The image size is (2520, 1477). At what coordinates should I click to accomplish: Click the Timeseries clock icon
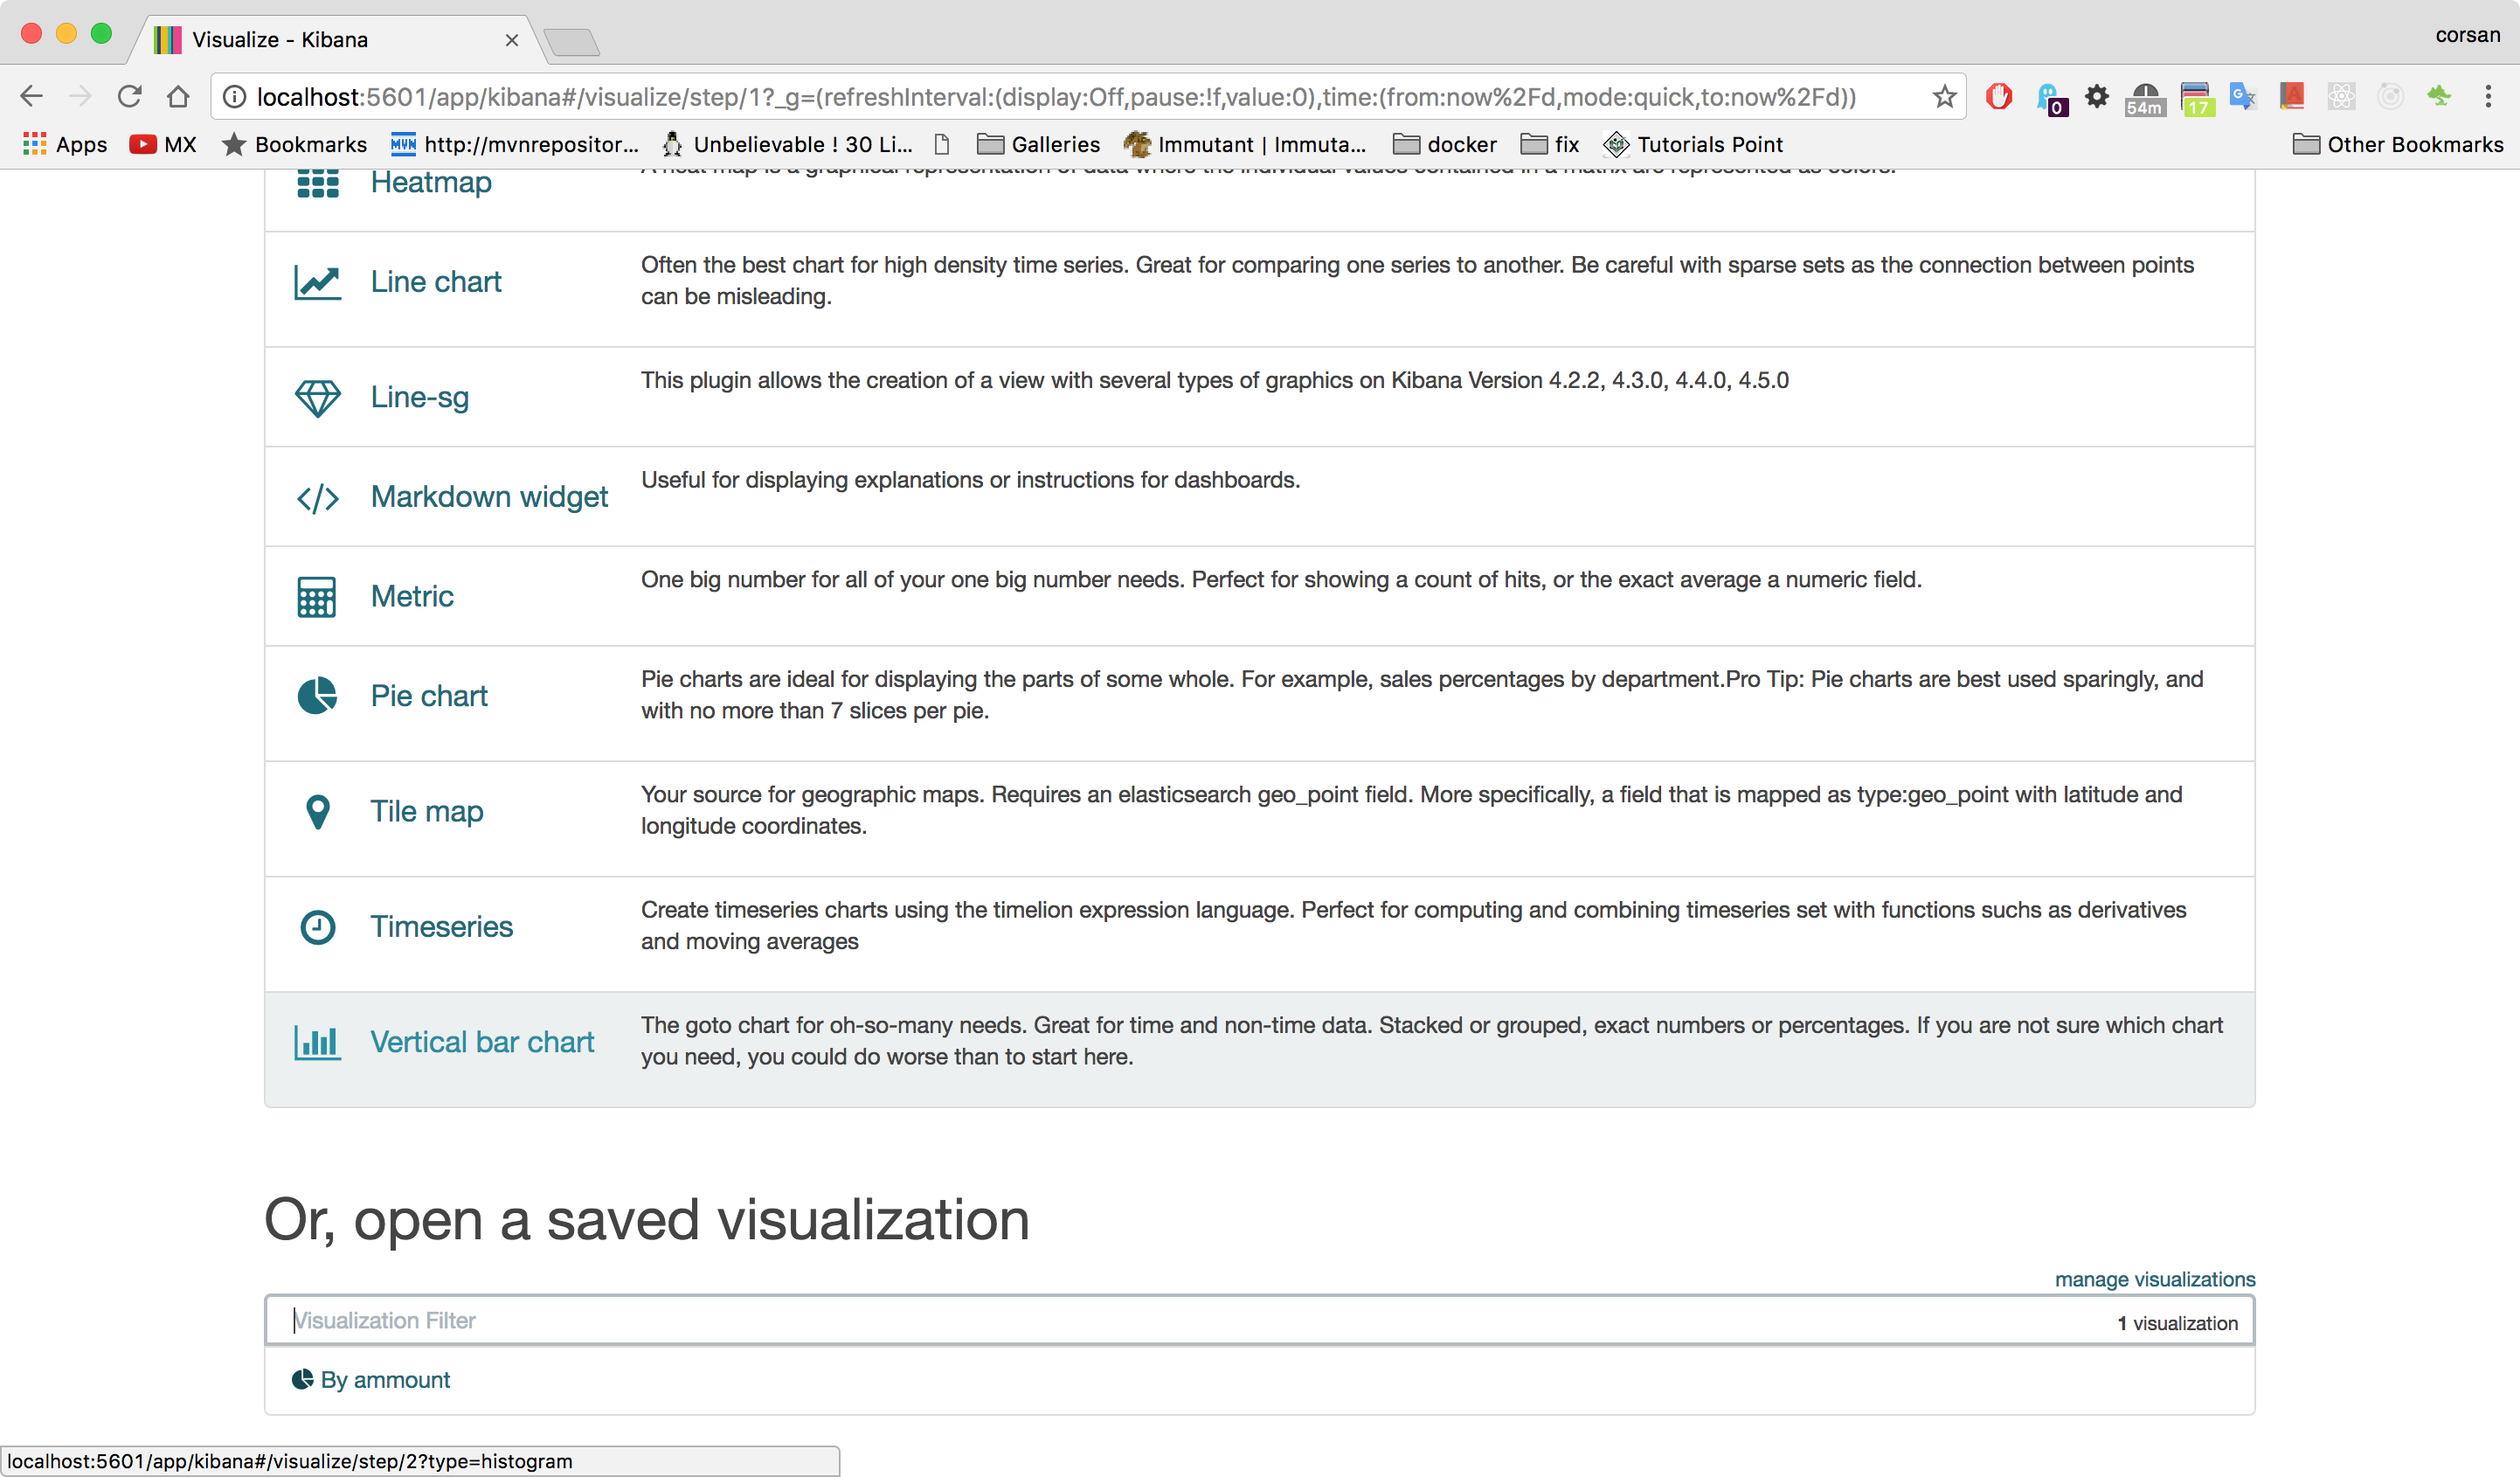tap(318, 927)
